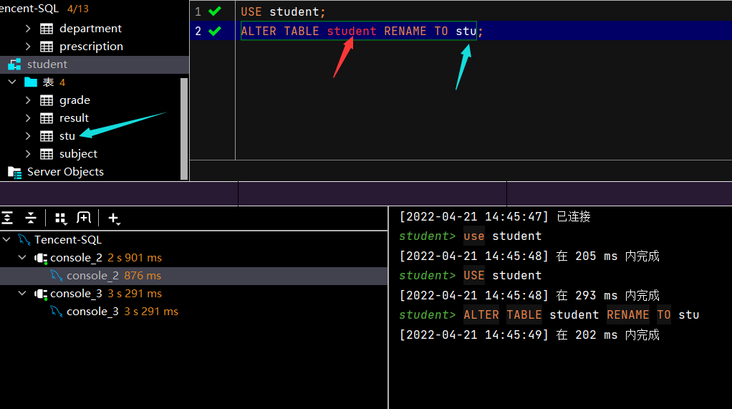
Task: Click the console_3 group session icon
Action: pyautogui.click(x=41, y=294)
